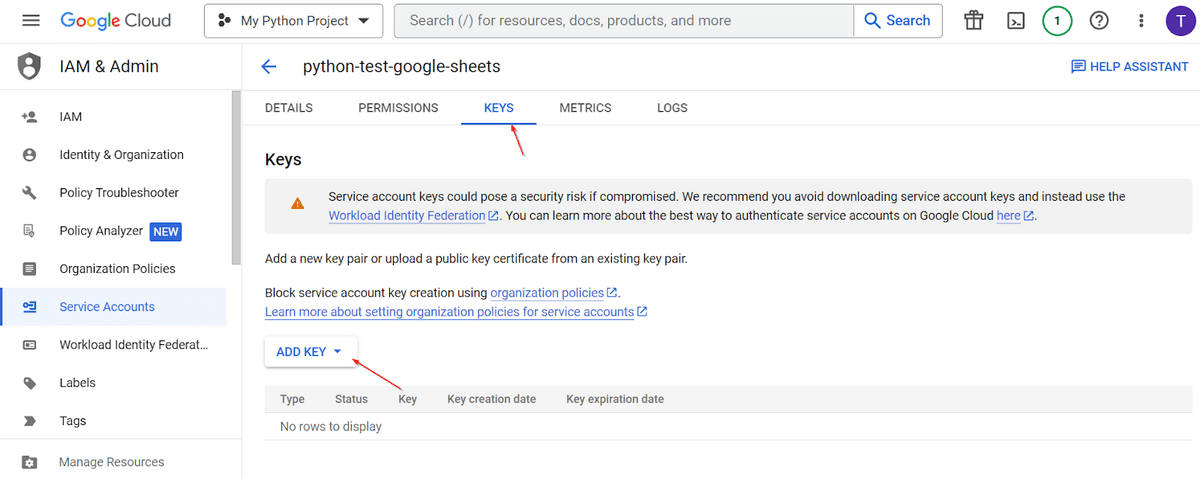1200x479 pixels.
Task: Open the organization policies link
Action: click(547, 293)
